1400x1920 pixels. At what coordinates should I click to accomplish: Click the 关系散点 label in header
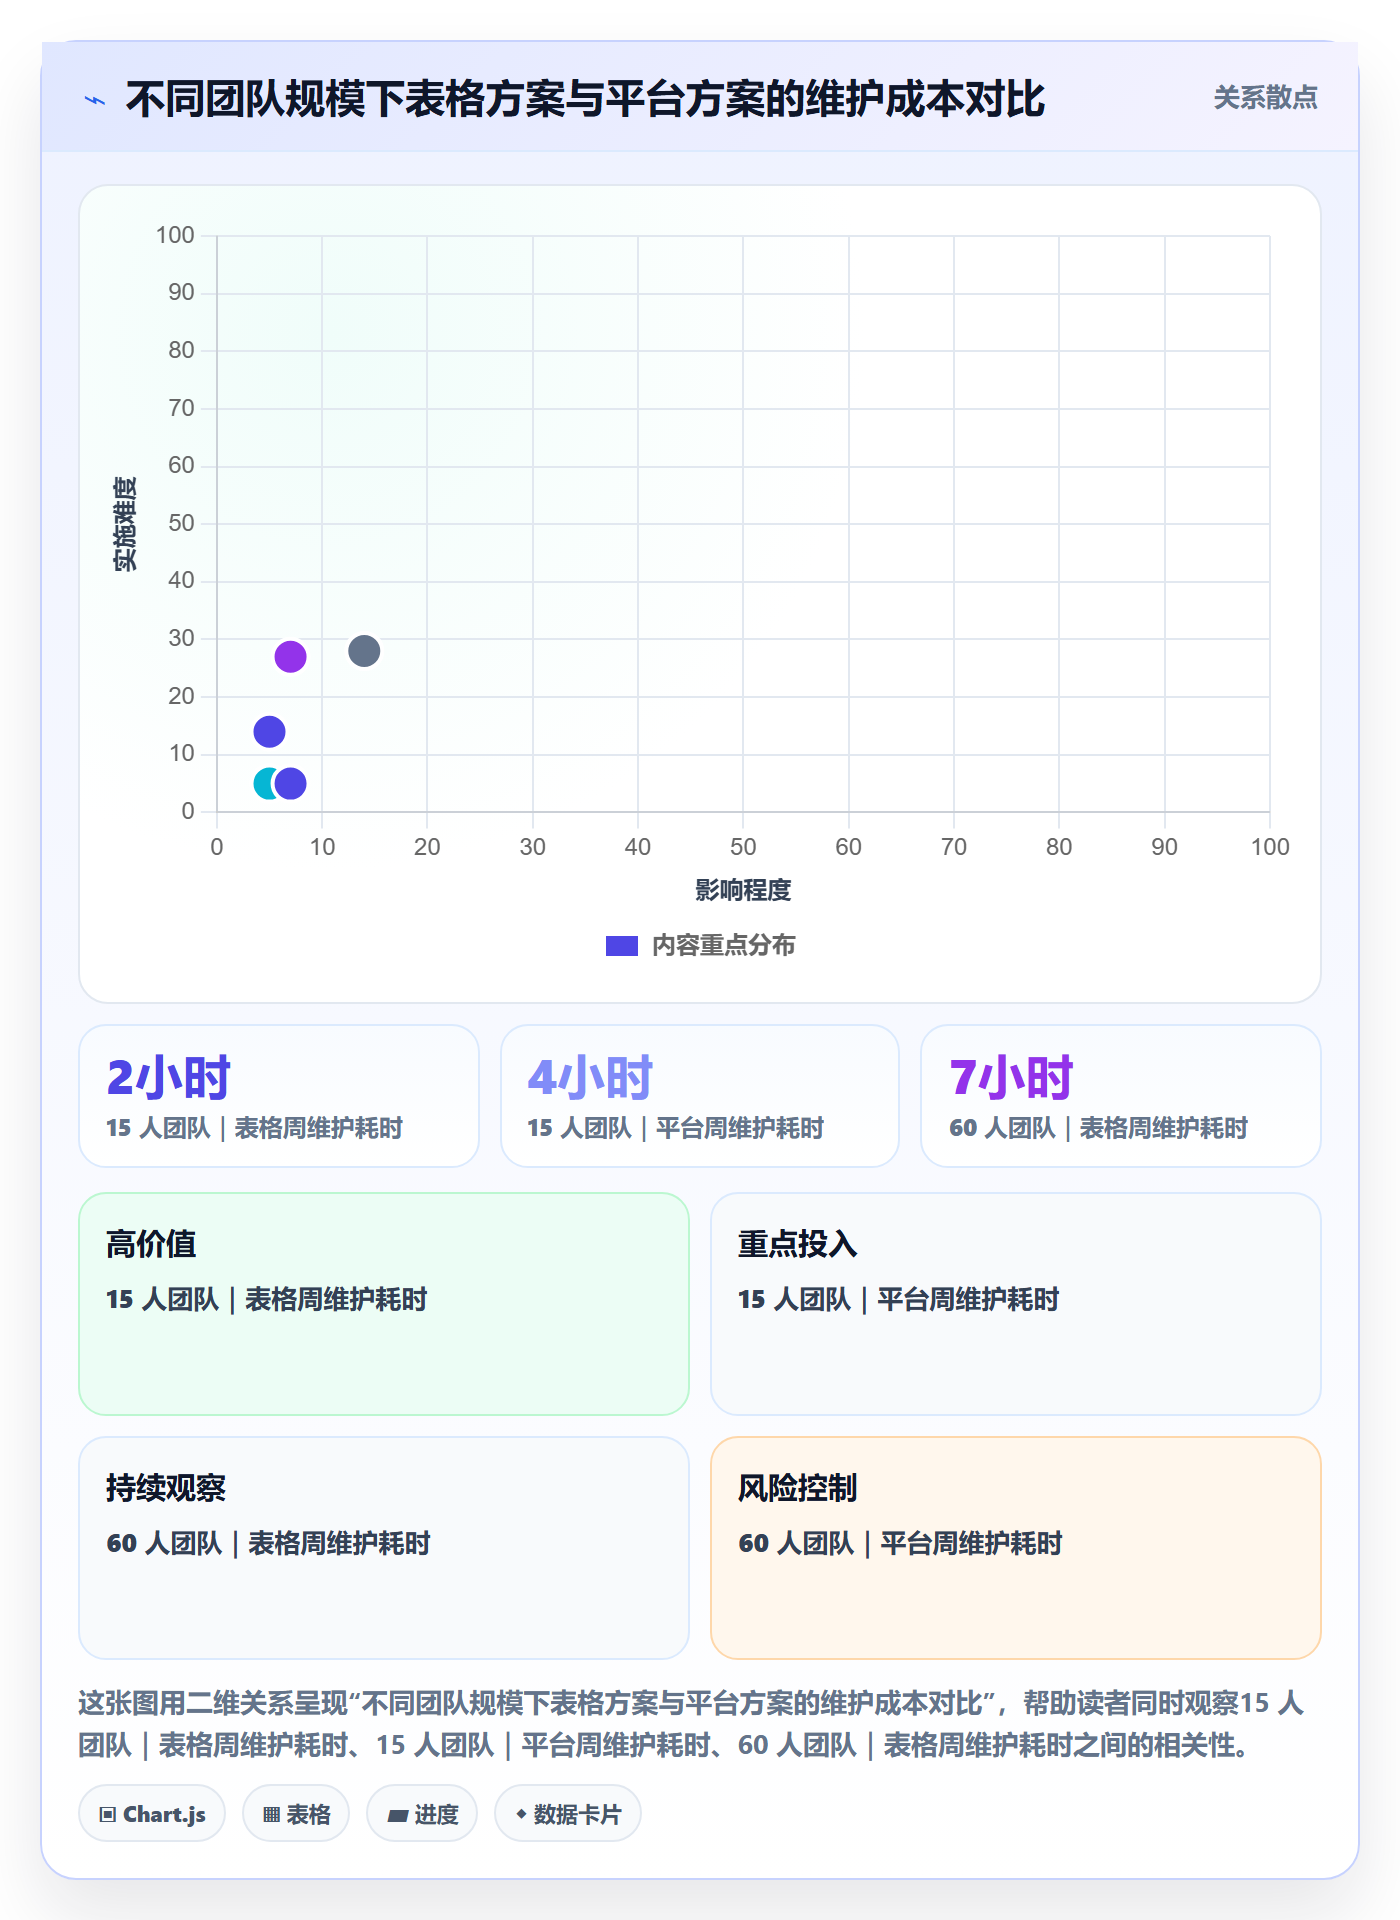pyautogui.click(x=1265, y=97)
